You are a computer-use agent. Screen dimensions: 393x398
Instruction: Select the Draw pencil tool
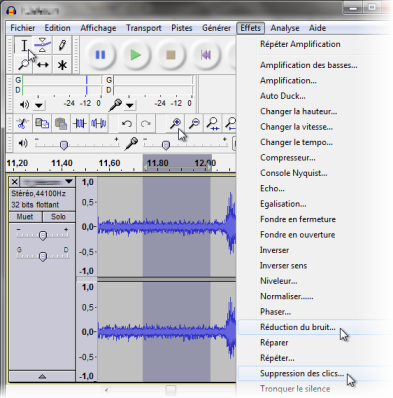click(62, 45)
